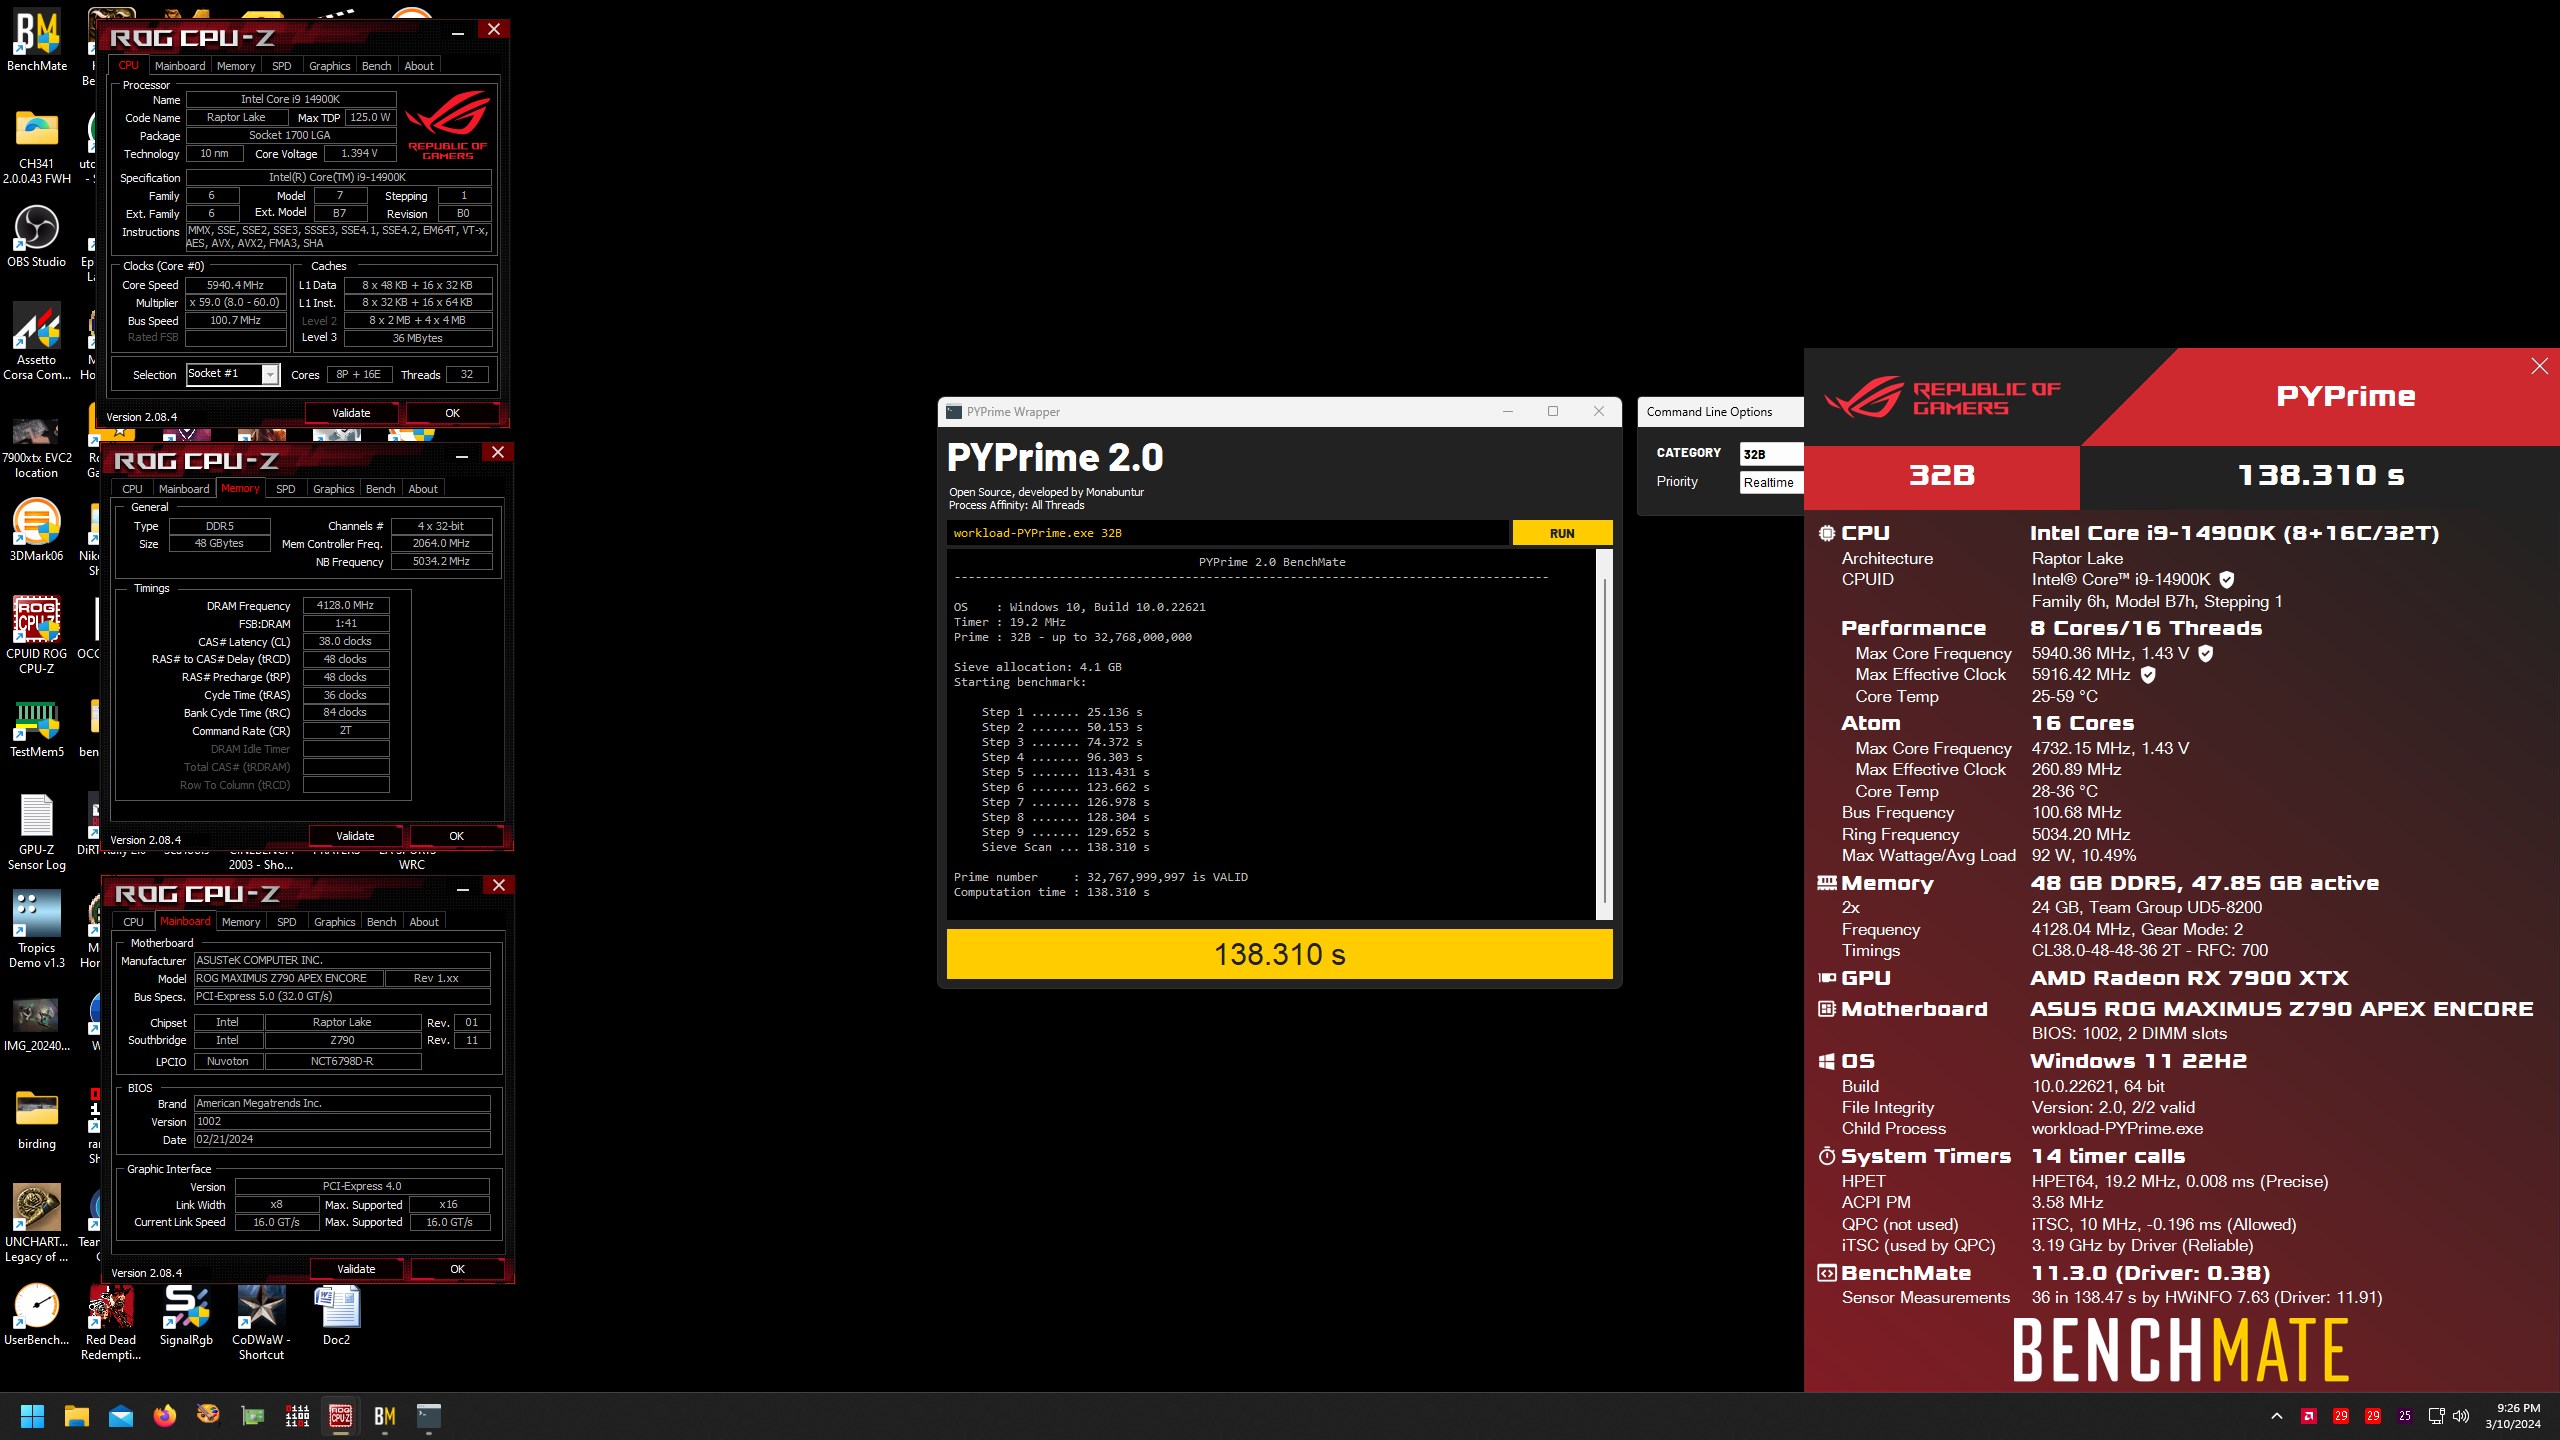This screenshot has height=1440, width=2560.
Task: Open SPD tab in the Memory CPU-Z window
Action: pyautogui.click(x=286, y=489)
